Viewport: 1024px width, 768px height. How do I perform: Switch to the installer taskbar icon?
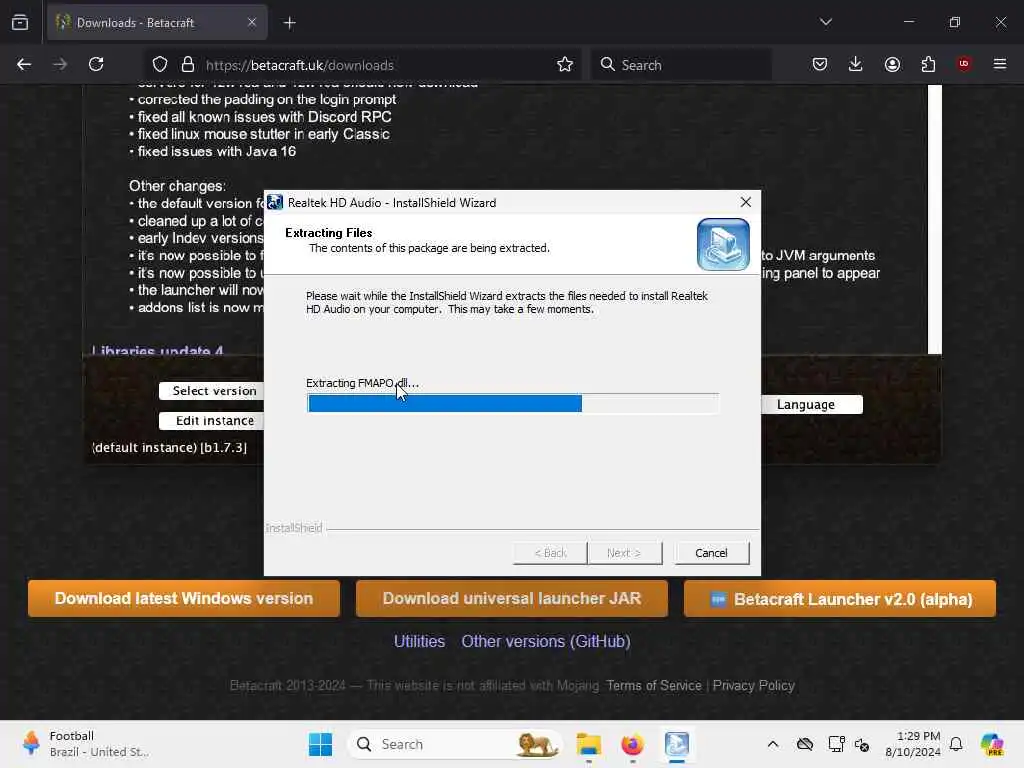click(677, 744)
